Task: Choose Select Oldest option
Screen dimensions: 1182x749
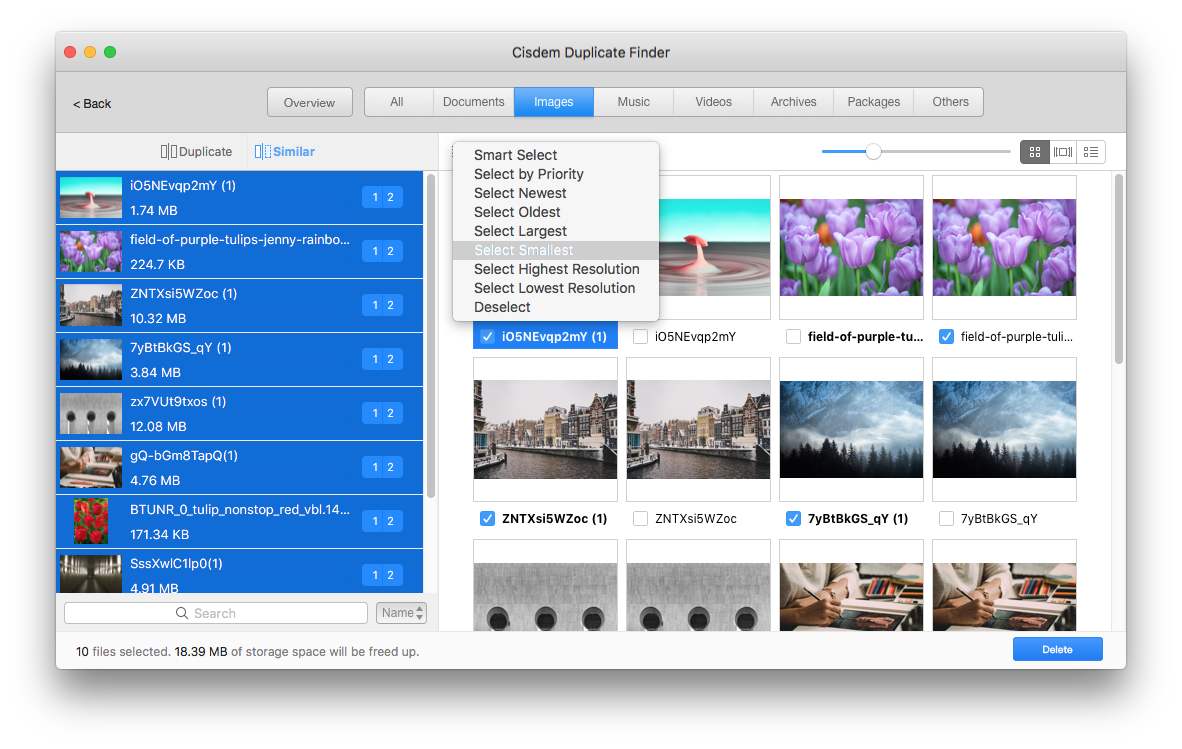Action: pos(556,212)
